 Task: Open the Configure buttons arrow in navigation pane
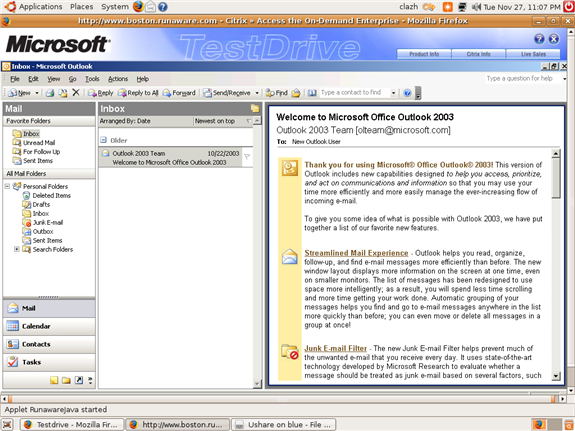click(x=90, y=380)
